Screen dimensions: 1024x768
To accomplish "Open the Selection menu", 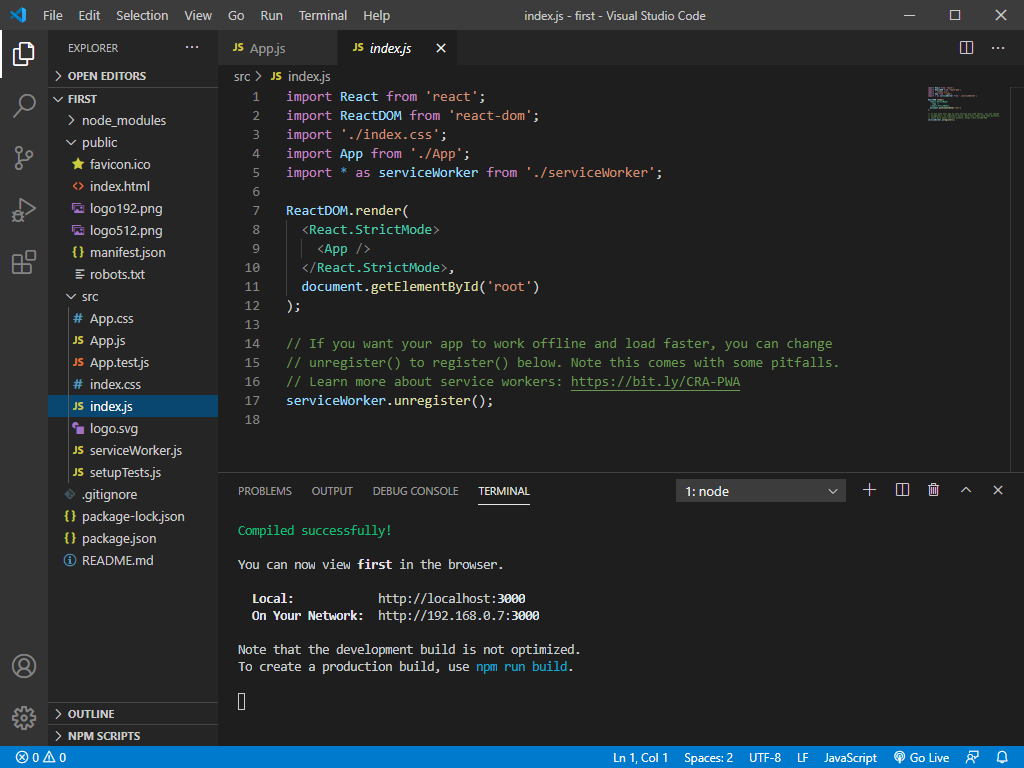I will [142, 15].
